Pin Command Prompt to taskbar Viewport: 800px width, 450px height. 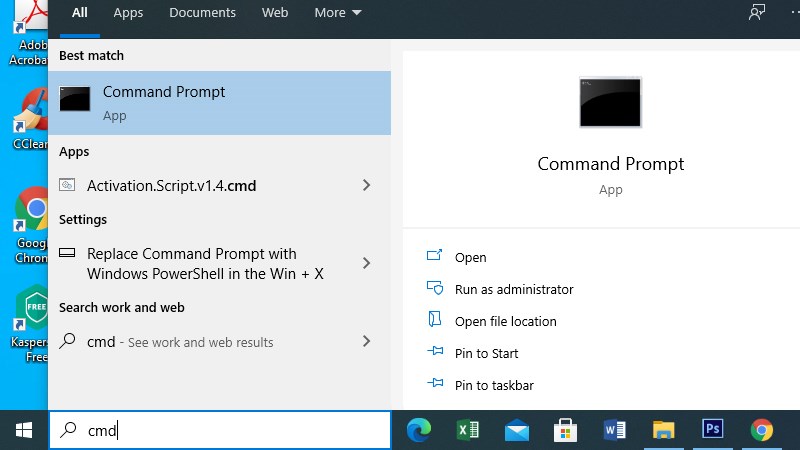point(493,385)
